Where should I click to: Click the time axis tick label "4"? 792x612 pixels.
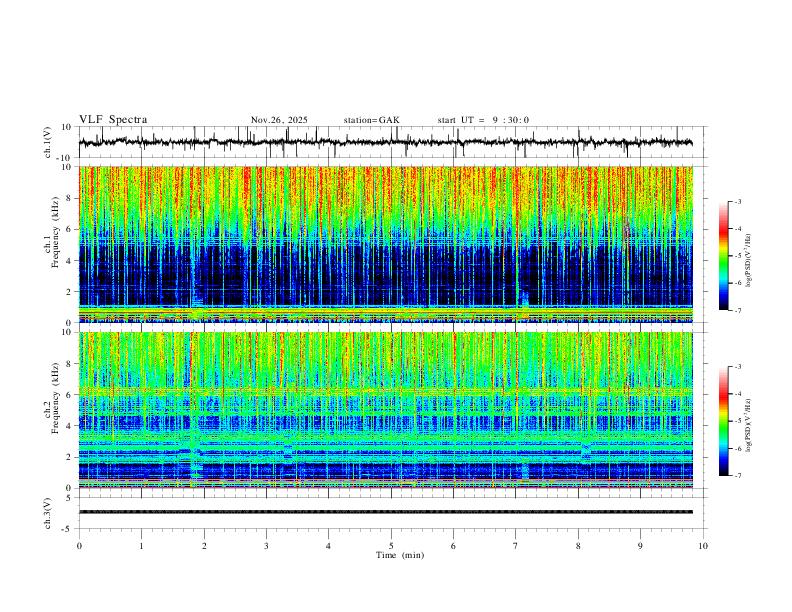click(329, 546)
